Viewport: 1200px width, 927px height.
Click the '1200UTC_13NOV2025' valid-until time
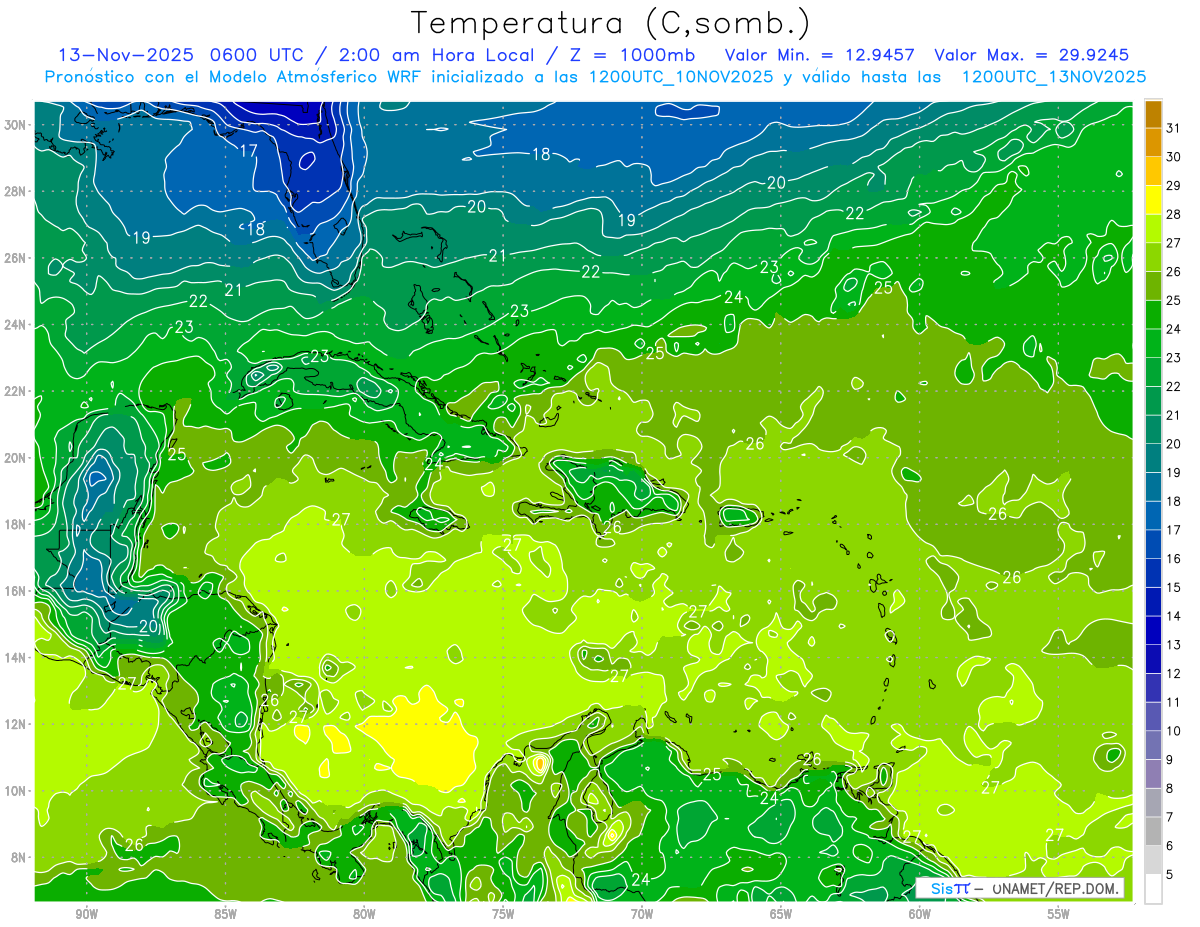pyautogui.click(x=1053, y=77)
